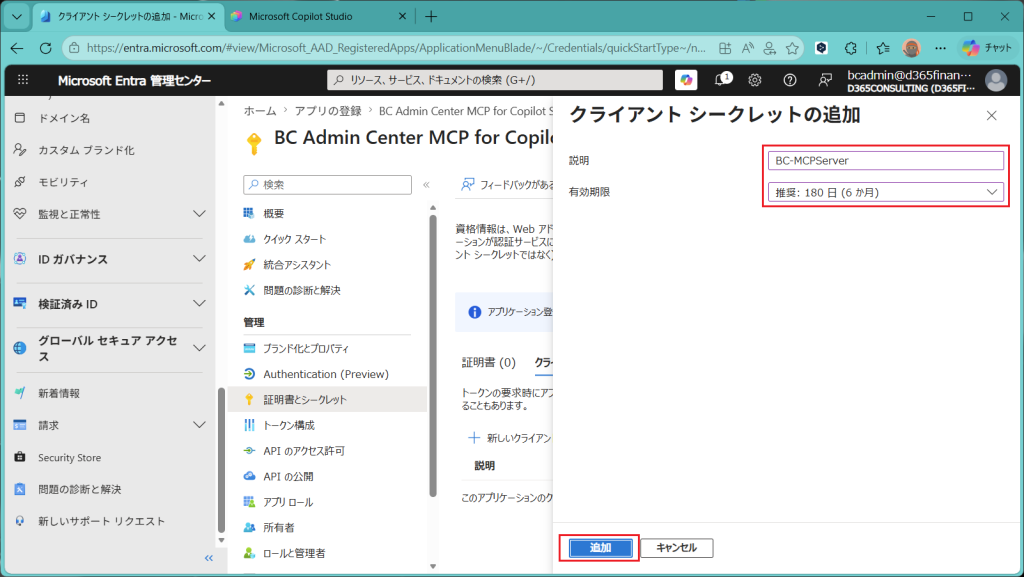Open the app launcher waffle icon

tap(23, 80)
